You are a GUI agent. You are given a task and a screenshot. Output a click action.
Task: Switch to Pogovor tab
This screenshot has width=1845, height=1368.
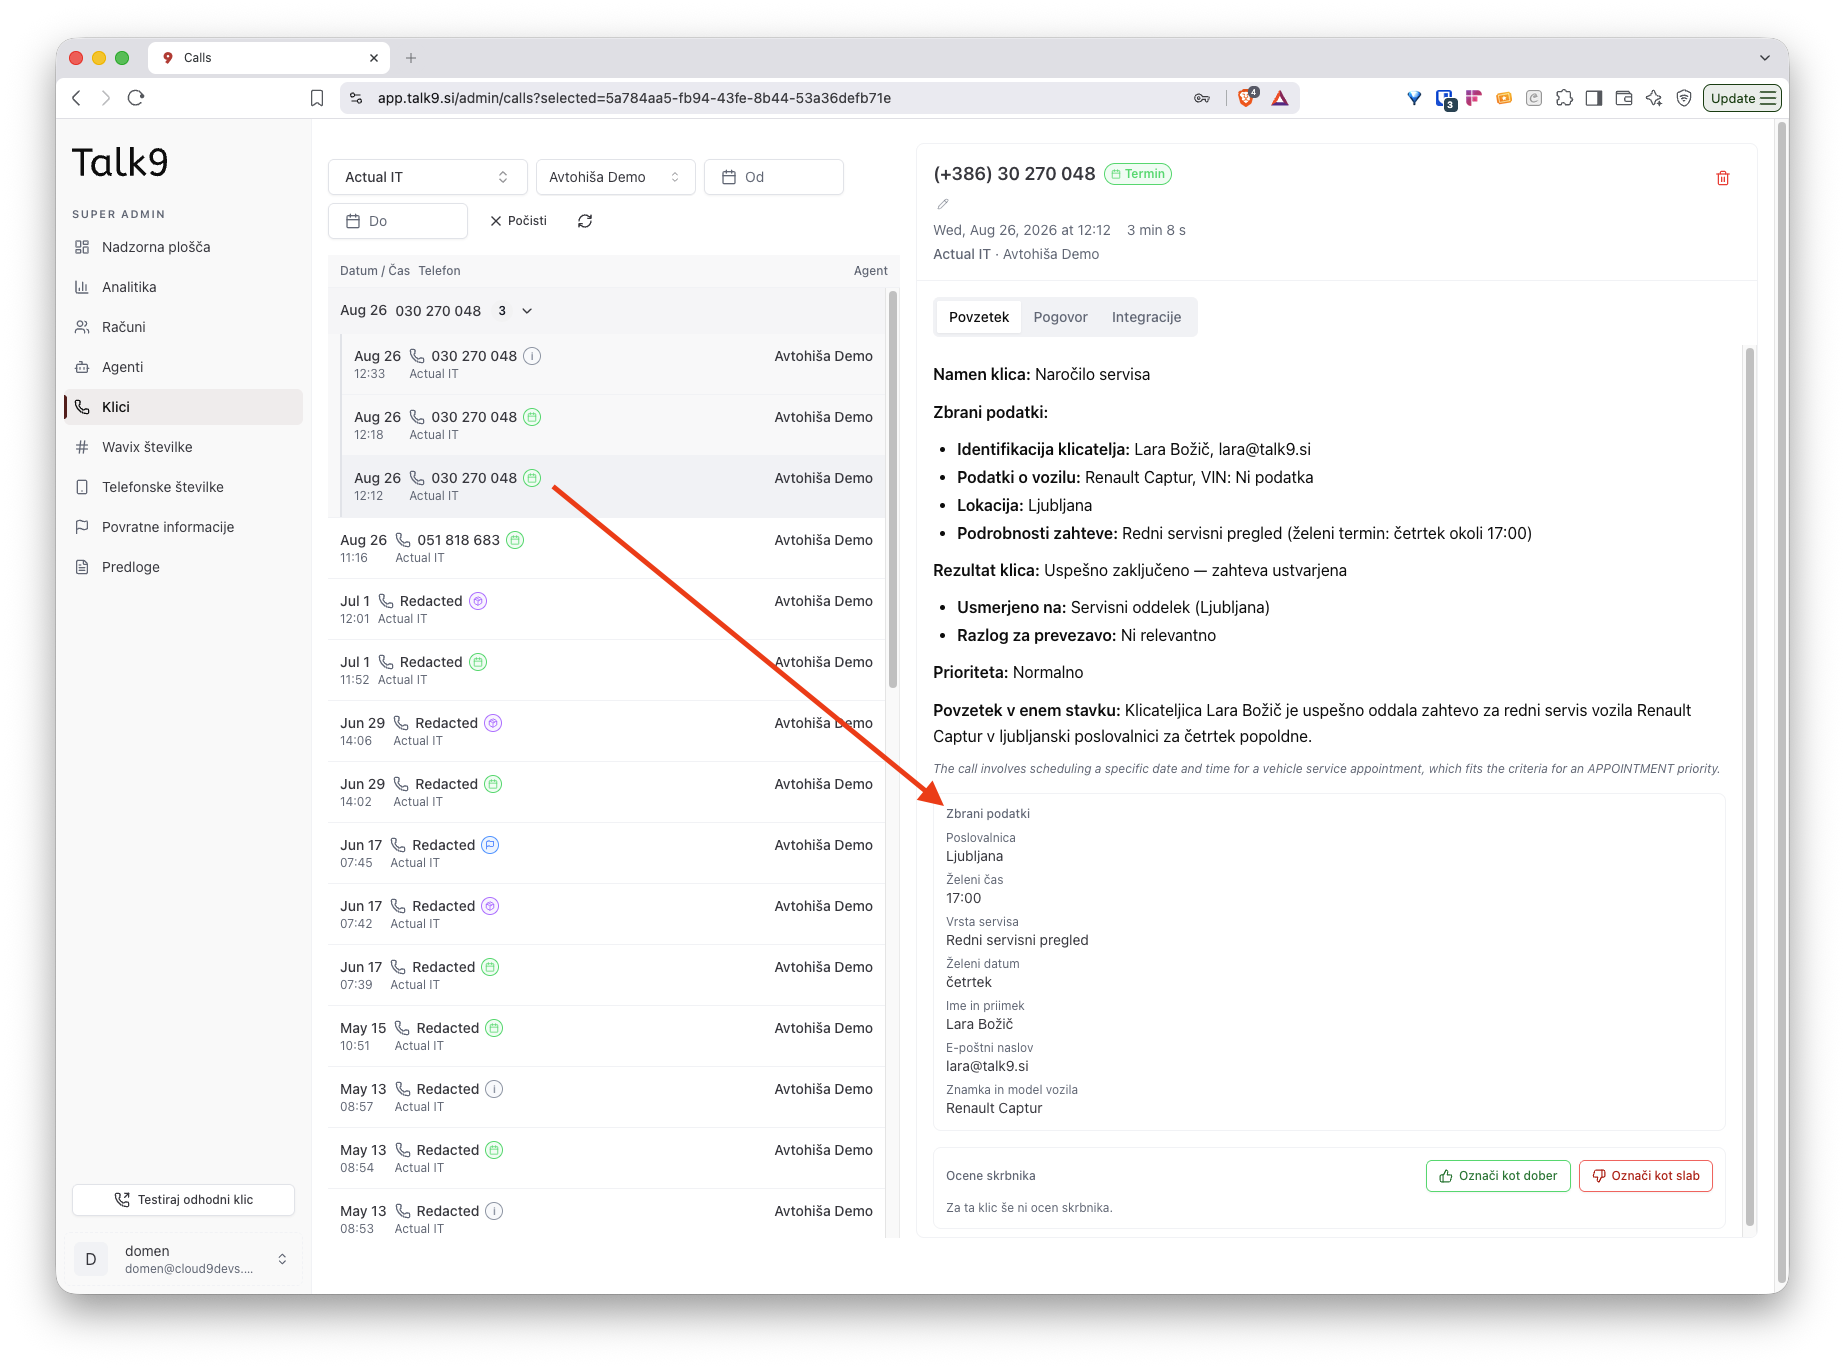pyautogui.click(x=1060, y=317)
